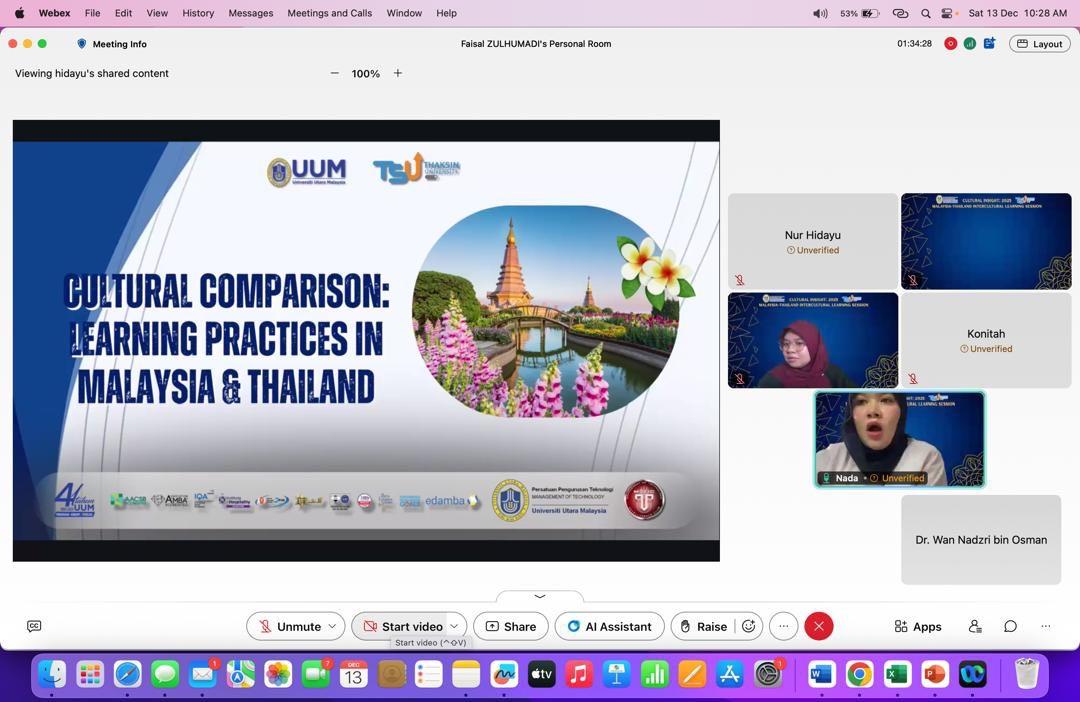The width and height of the screenshot is (1080, 702).
Task: Open the participants panel icon
Action: tap(975, 626)
